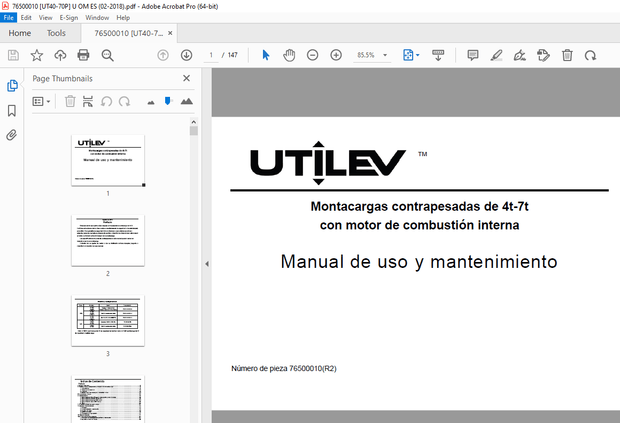
Task: Open thumbnail options menu dropdown
Action: (41, 102)
